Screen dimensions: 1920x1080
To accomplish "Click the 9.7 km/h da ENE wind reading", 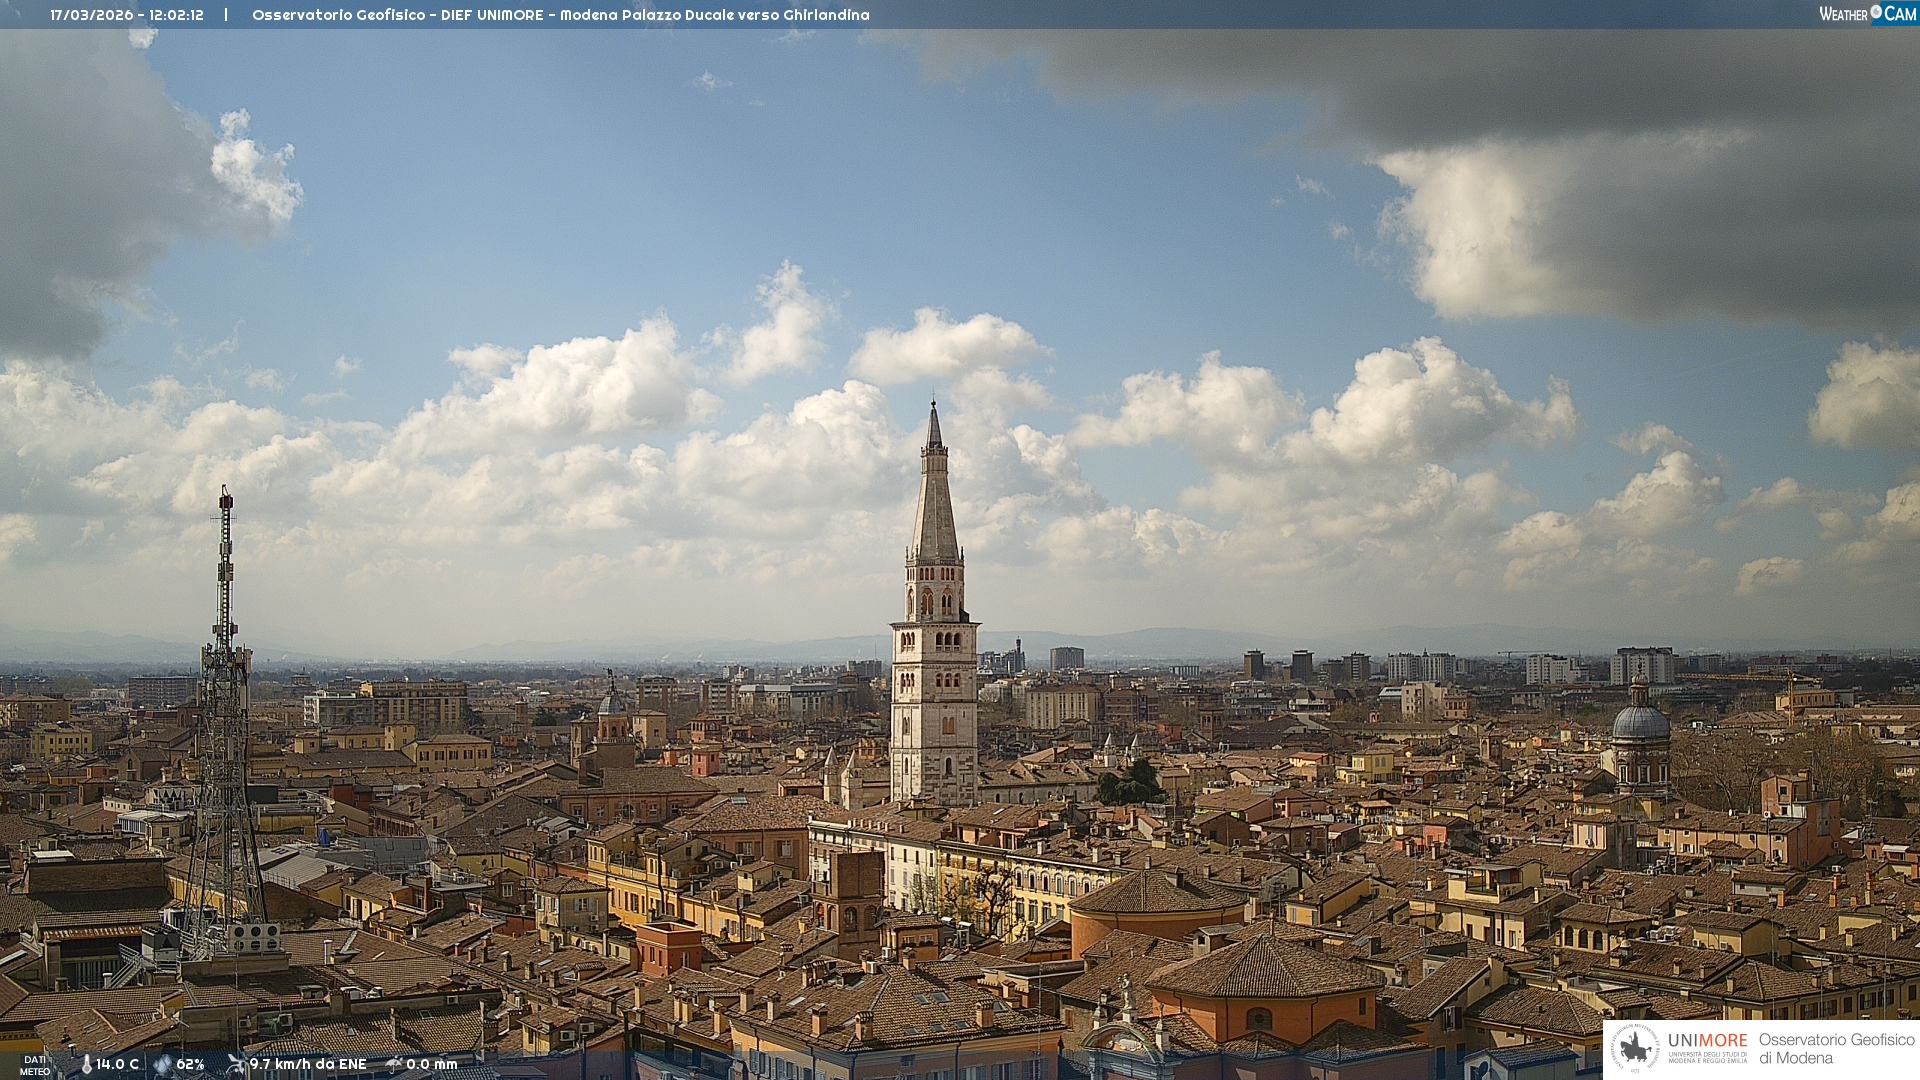I will (x=308, y=1065).
